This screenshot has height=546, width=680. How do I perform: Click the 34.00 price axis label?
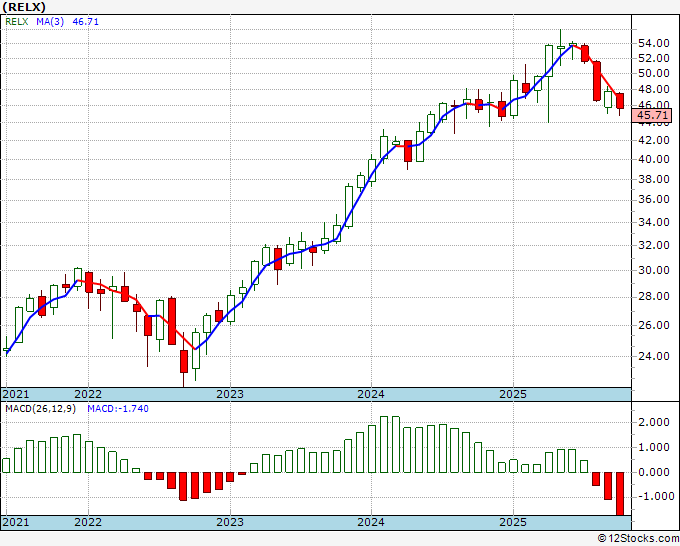click(x=654, y=222)
